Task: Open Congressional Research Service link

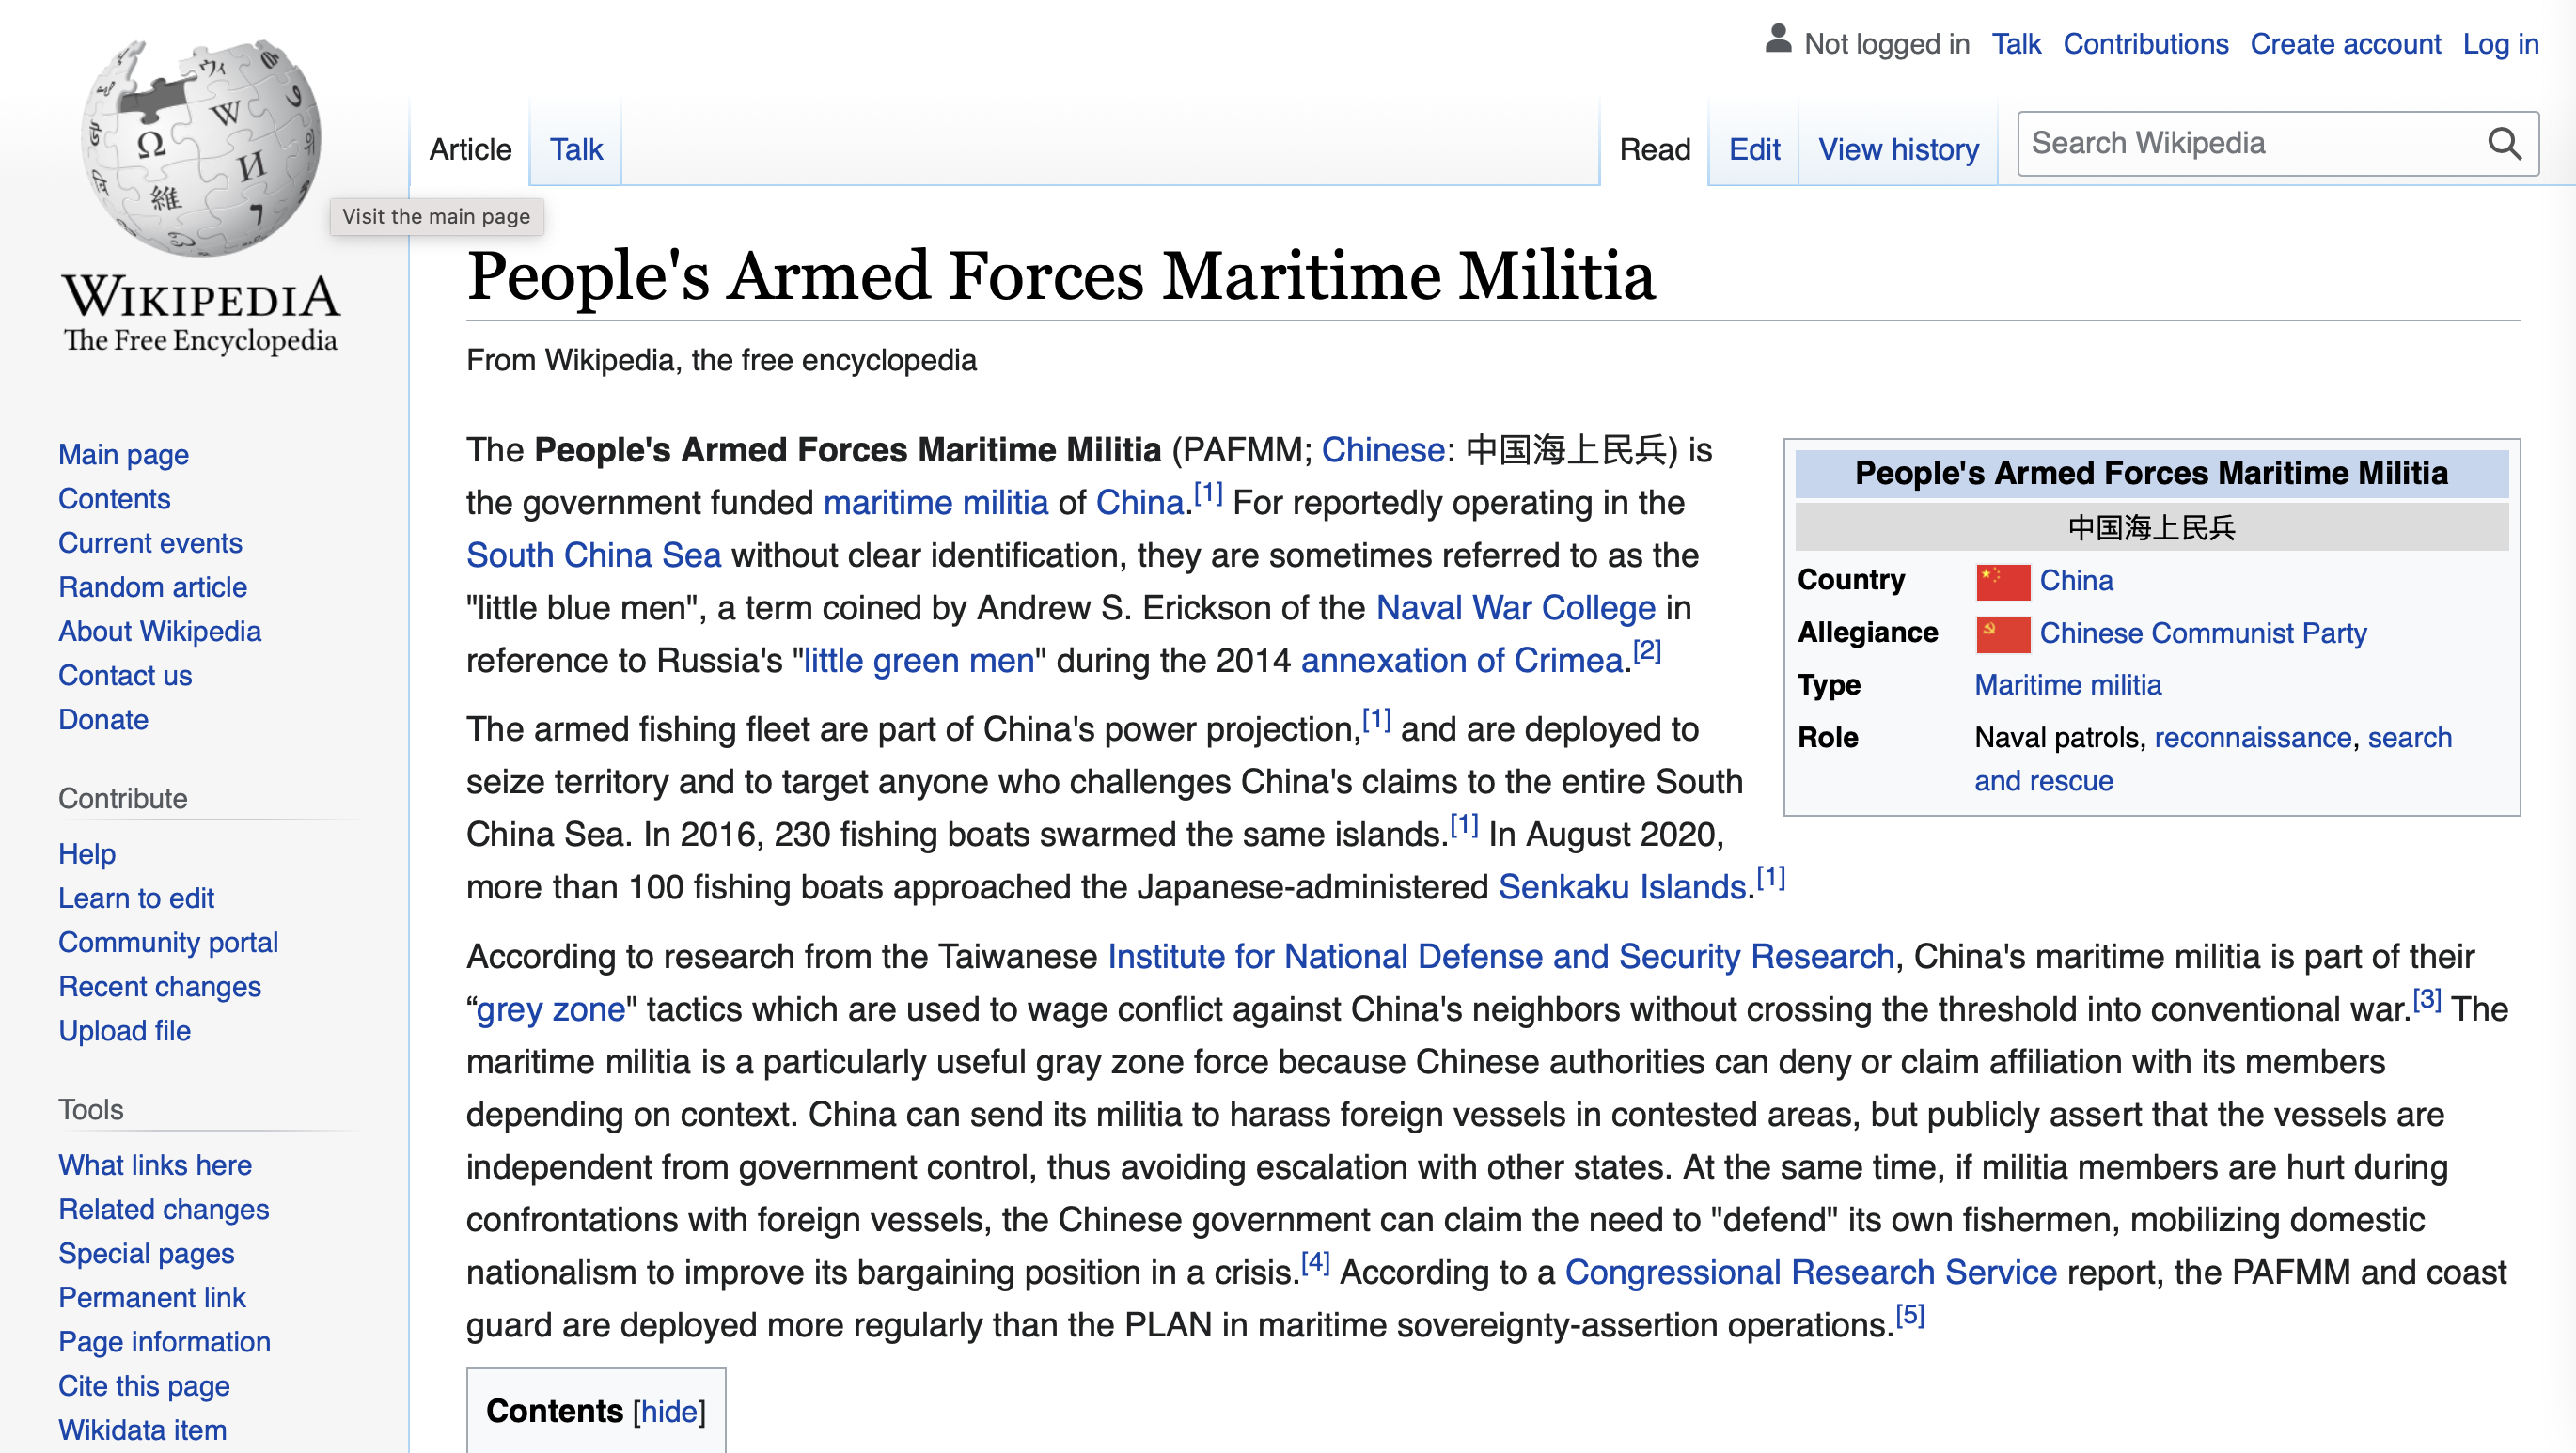Action: (1811, 1272)
